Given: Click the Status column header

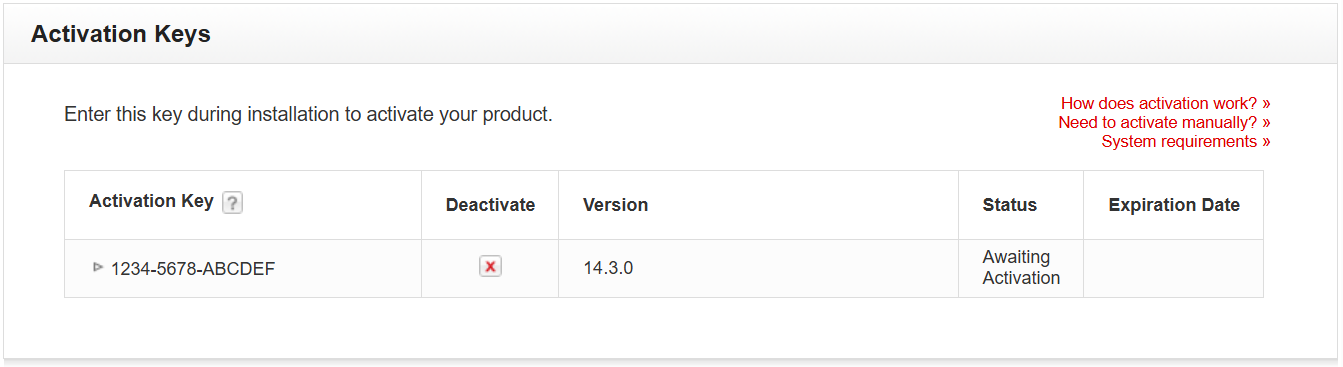Looking at the screenshot, I should pos(1010,205).
